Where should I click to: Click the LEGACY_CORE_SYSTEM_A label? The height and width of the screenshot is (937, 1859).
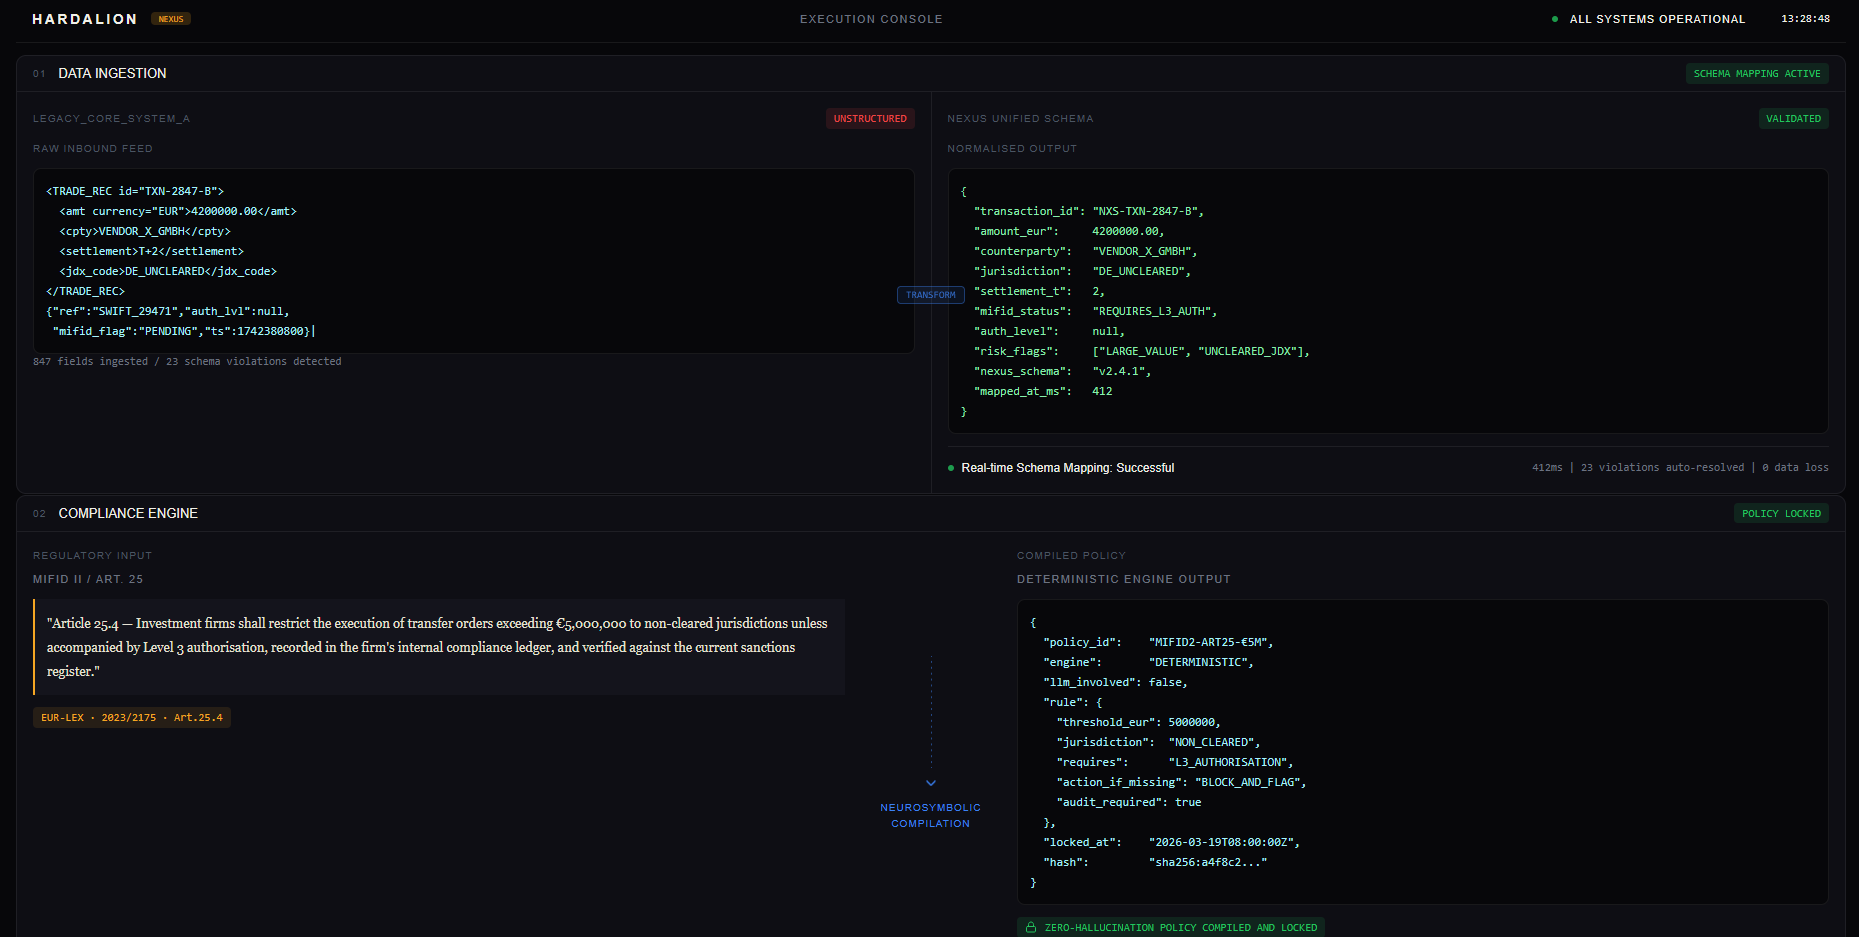(x=111, y=119)
